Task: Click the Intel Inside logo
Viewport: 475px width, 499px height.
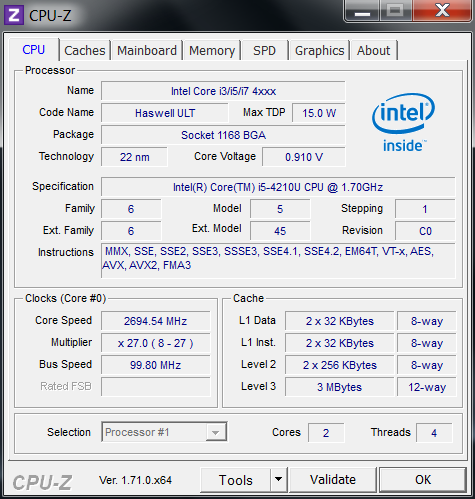Action: click(403, 122)
